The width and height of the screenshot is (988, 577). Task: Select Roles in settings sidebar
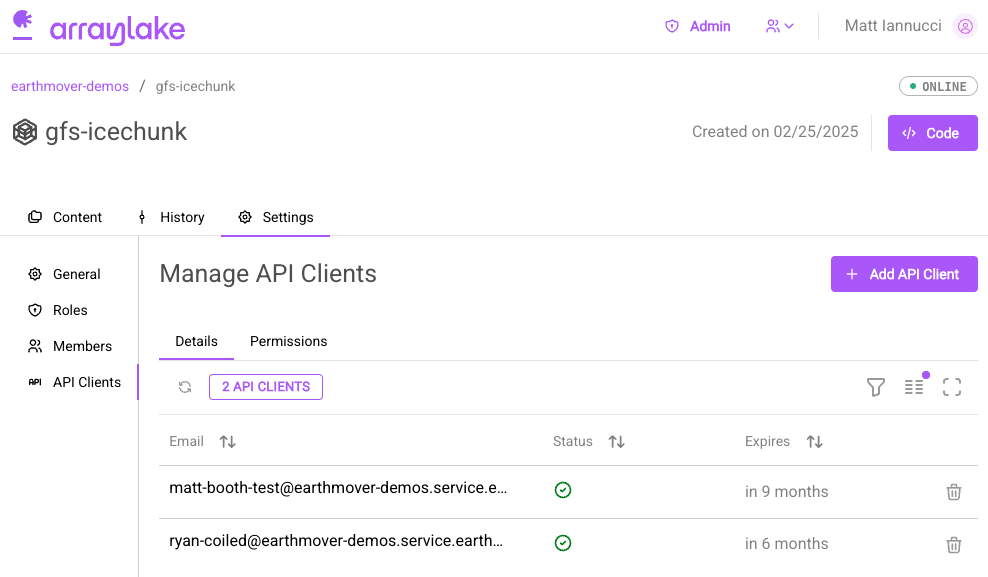[x=70, y=310]
